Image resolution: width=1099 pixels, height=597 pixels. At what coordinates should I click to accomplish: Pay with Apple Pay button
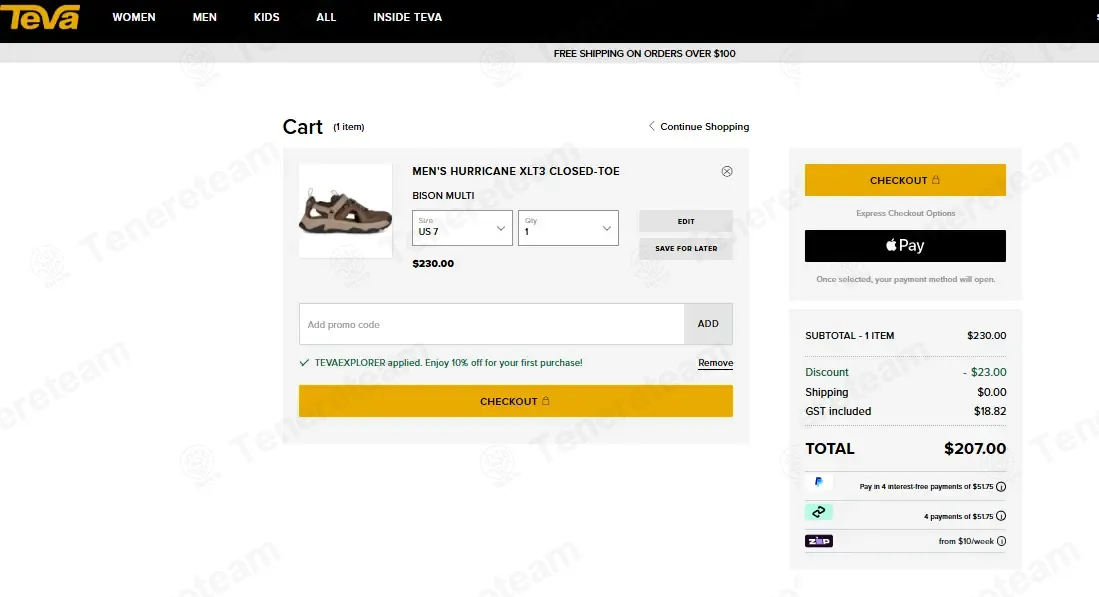(x=905, y=246)
